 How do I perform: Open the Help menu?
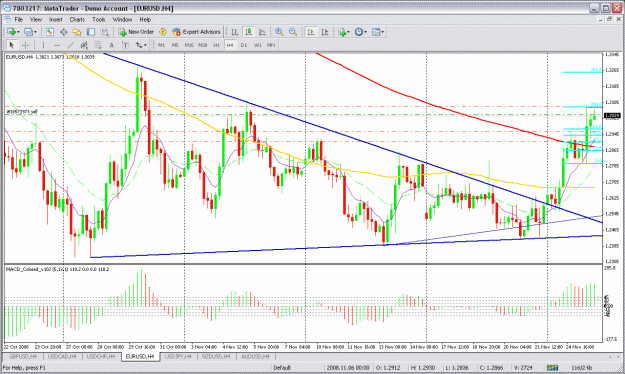click(x=145, y=19)
